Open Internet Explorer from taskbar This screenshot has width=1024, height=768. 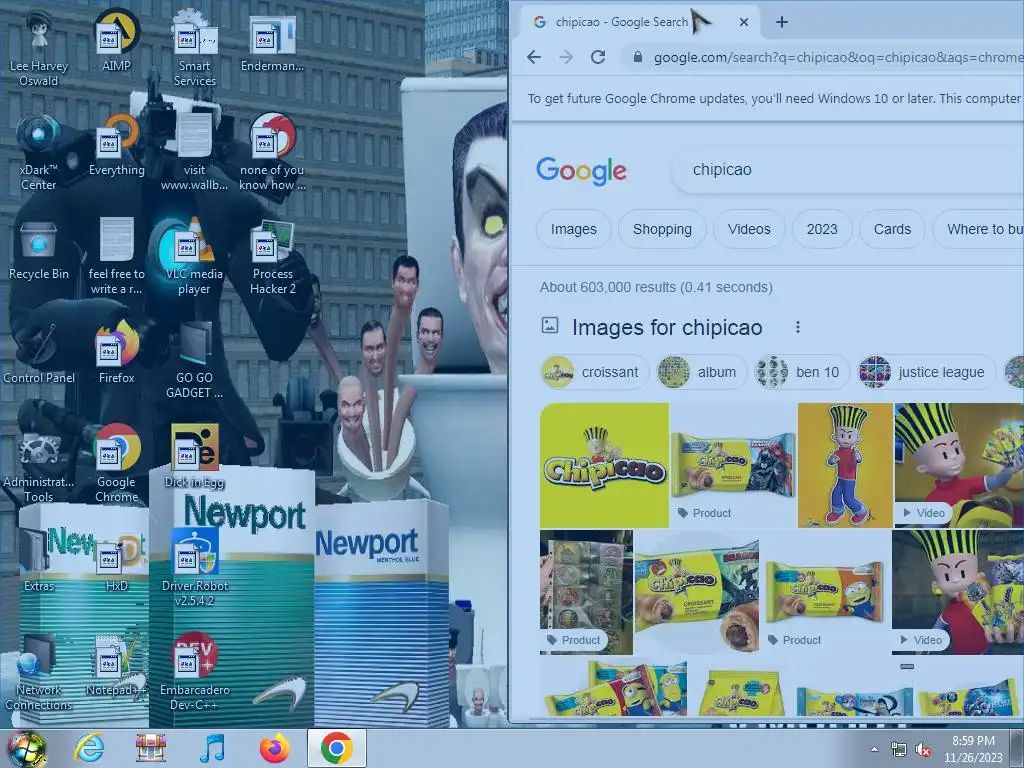pos(89,748)
